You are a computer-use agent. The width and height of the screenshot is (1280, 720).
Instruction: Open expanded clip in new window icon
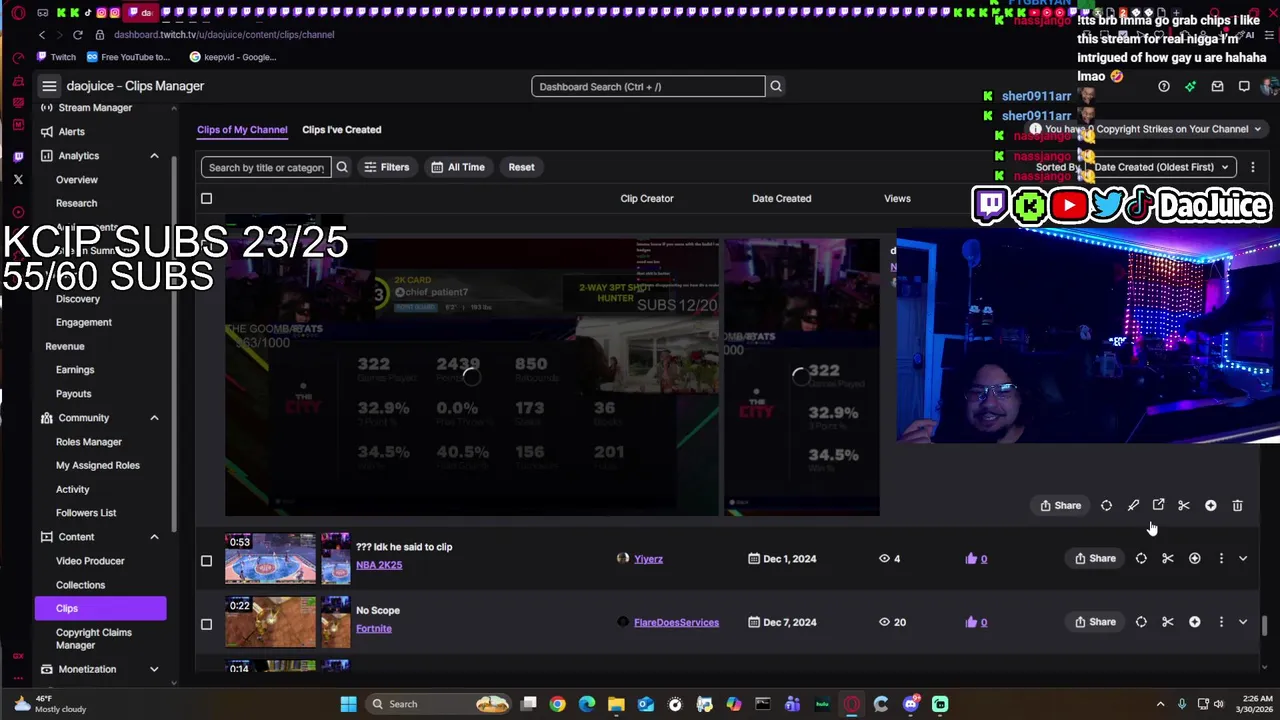click(x=1158, y=506)
